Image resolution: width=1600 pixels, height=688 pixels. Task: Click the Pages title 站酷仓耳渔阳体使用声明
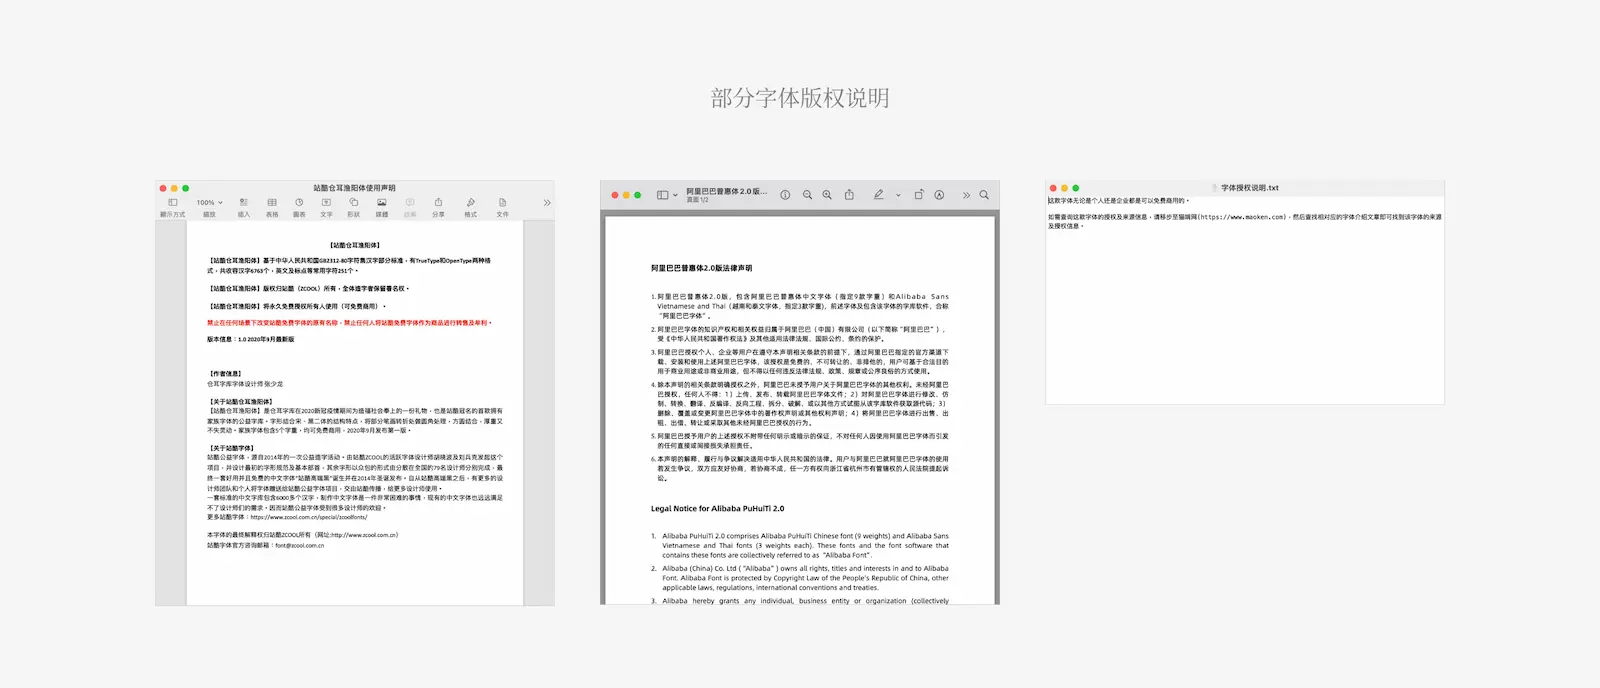tap(354, 188)
